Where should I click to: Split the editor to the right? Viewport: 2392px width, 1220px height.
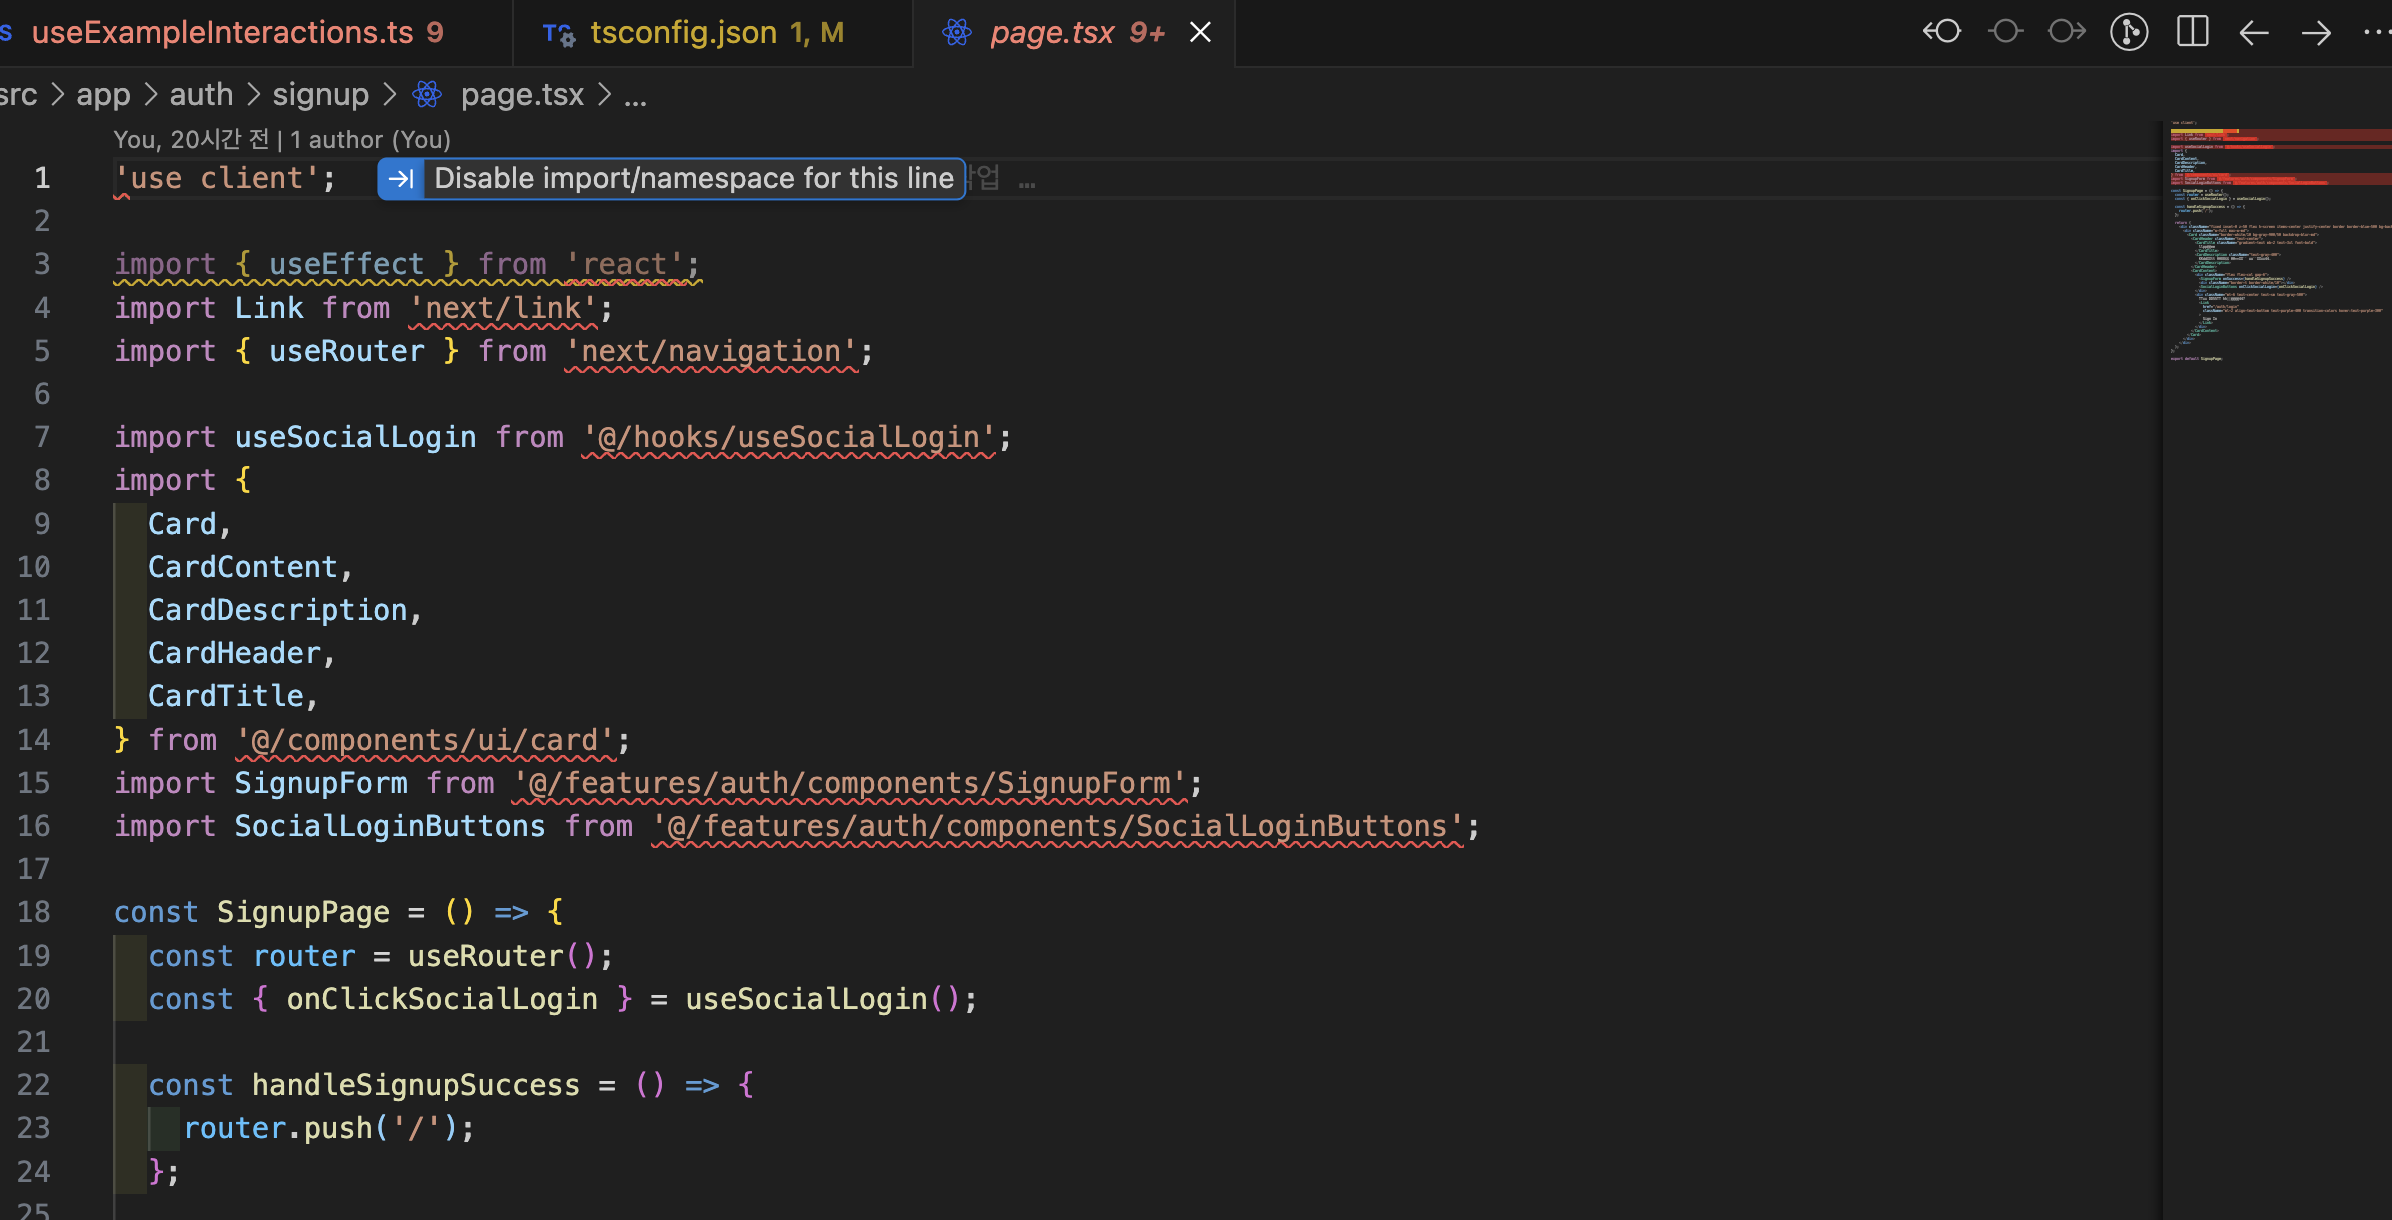2192,32
